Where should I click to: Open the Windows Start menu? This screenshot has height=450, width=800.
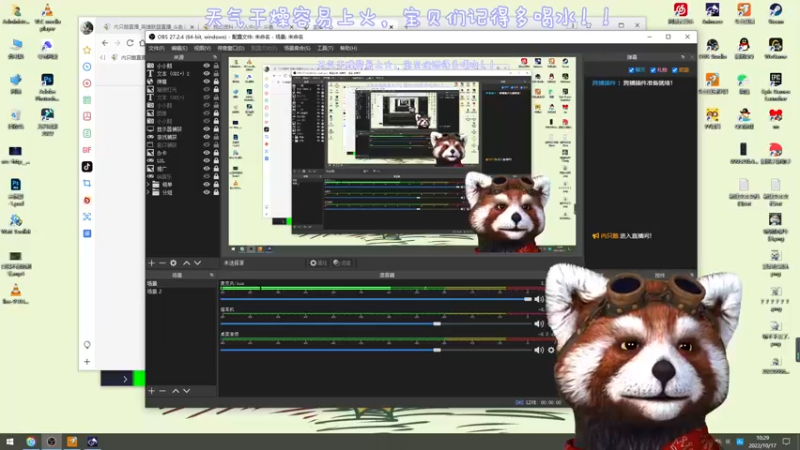[9, 441]
